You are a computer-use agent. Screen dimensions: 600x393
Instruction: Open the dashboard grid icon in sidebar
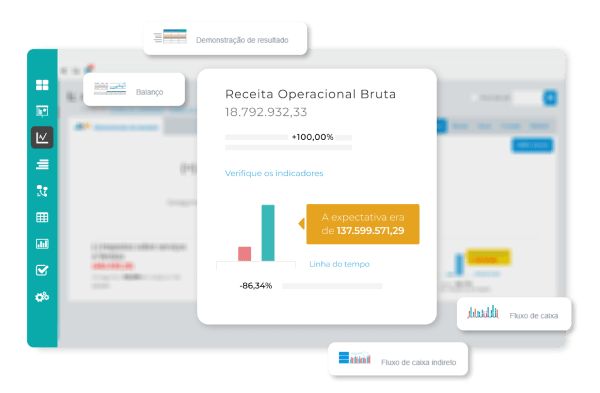42,85
